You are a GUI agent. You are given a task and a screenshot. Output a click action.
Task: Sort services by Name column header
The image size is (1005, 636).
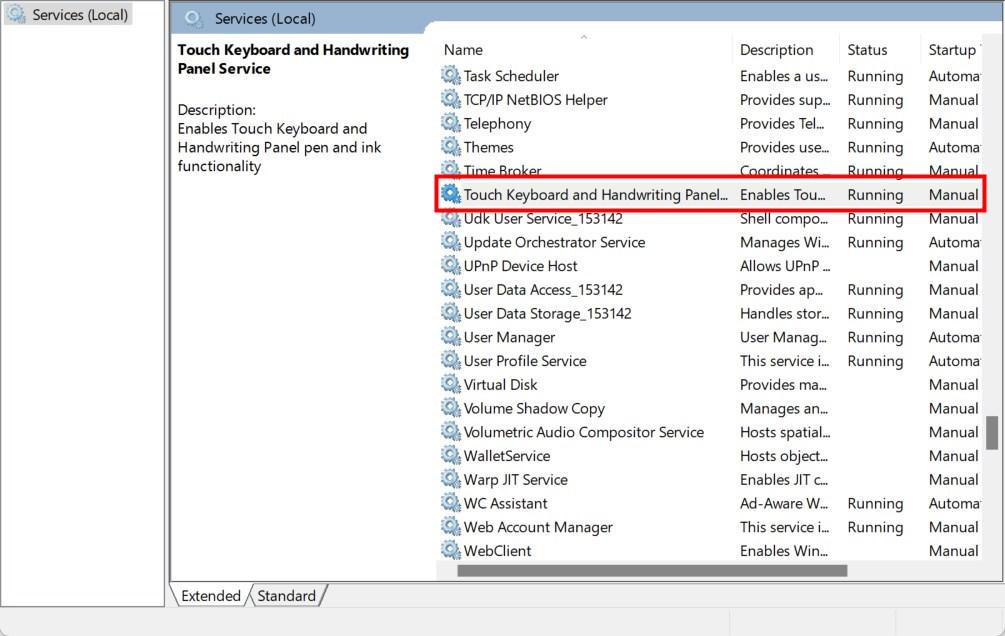(463, 50)
